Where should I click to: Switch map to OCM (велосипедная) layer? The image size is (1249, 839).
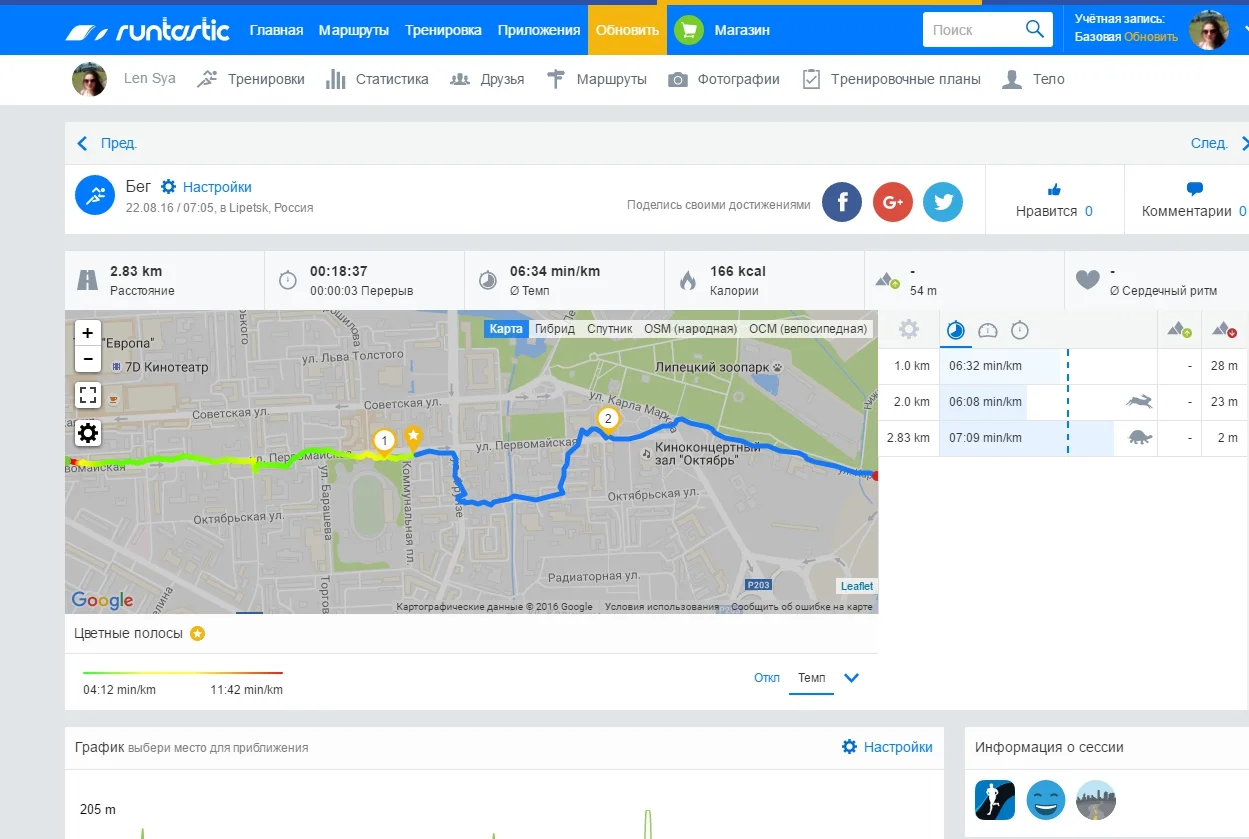(809, 329)
